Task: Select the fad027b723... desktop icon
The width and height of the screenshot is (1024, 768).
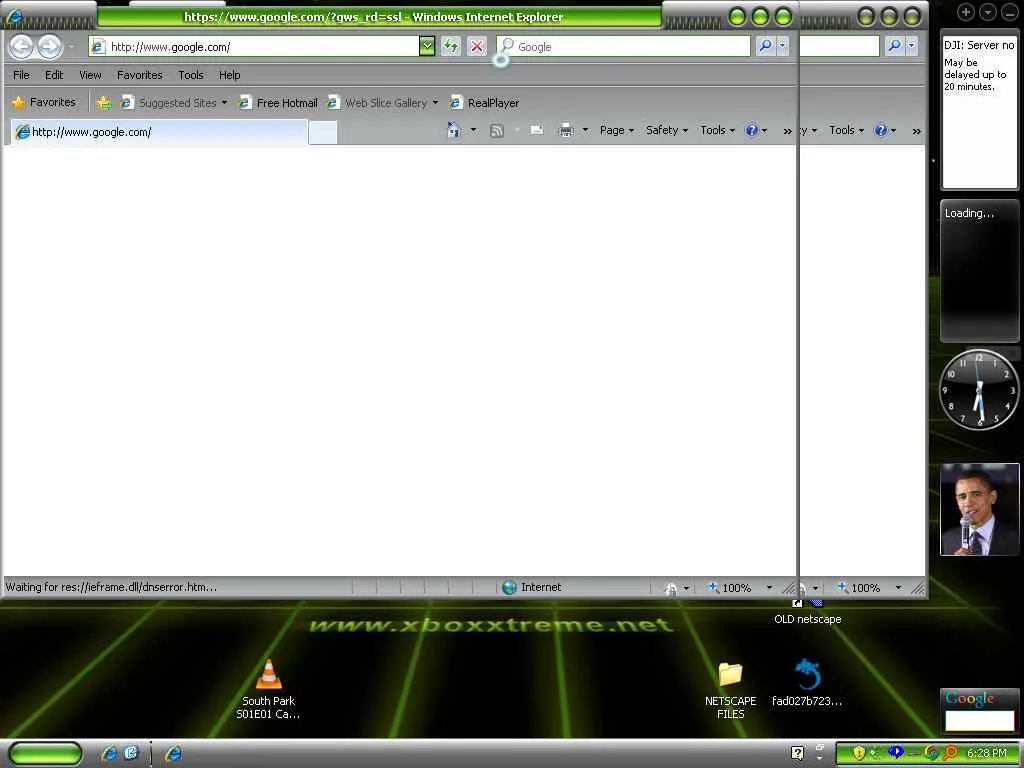Action: coord(807,683)
